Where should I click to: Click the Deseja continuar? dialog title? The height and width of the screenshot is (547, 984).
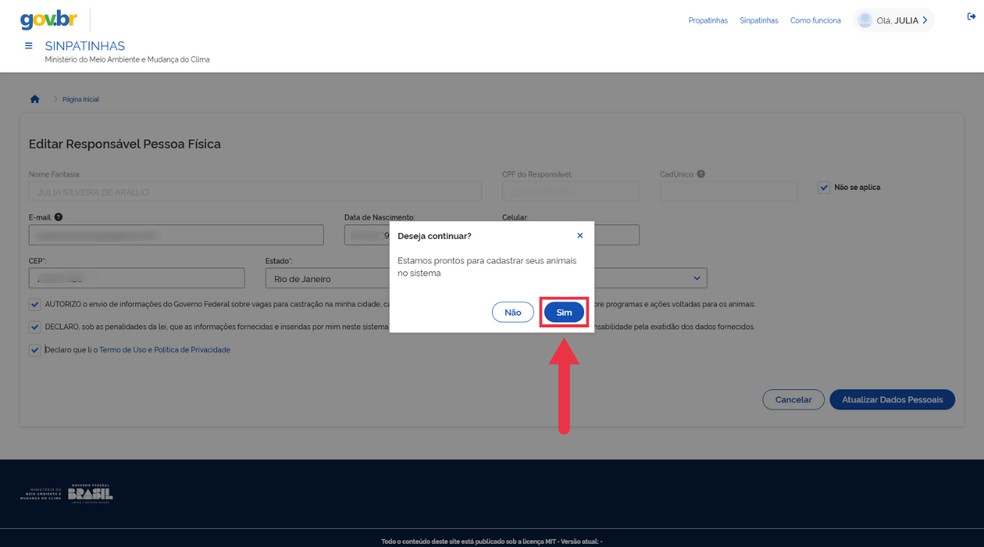coord(434,236)
